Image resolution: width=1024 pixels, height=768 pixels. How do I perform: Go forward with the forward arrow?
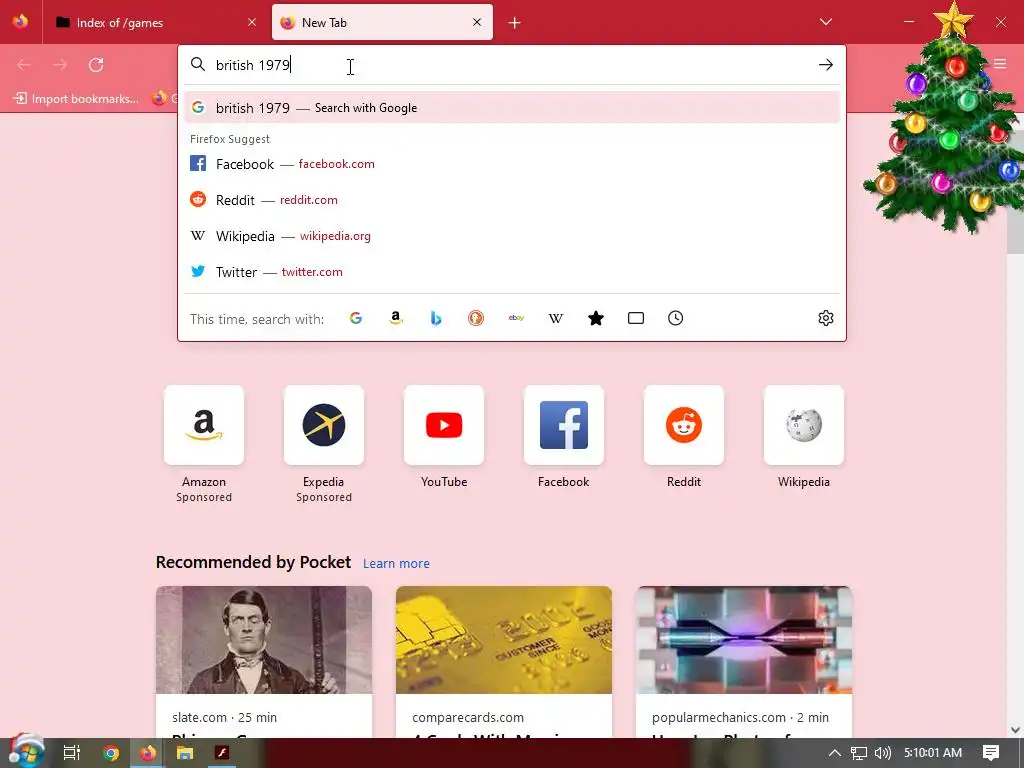click(60, 65)
